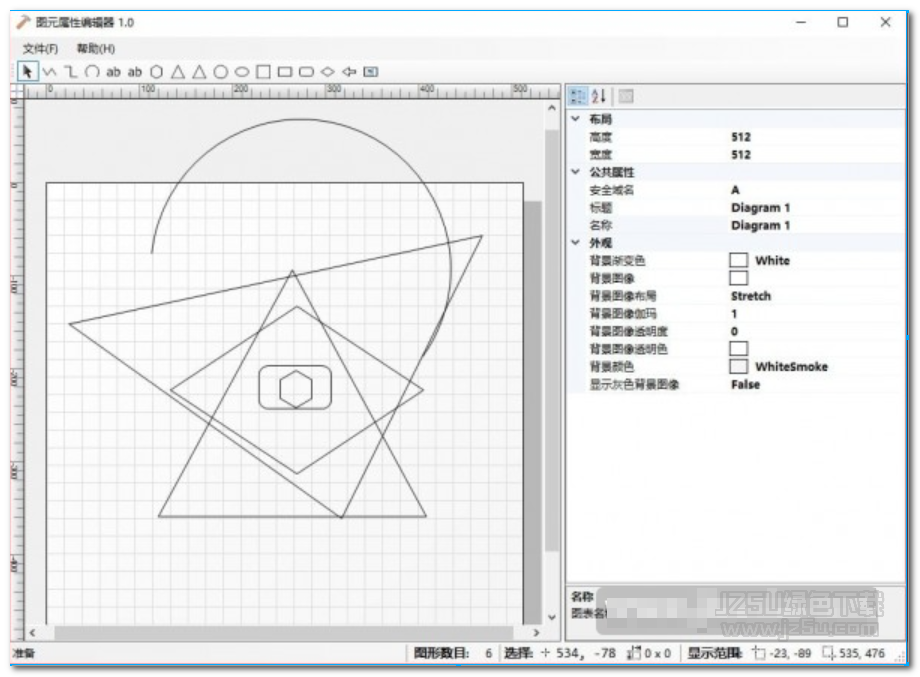Select the pointer selection tool
Screen dimensions: 920x677
click(x=27, y=72)
